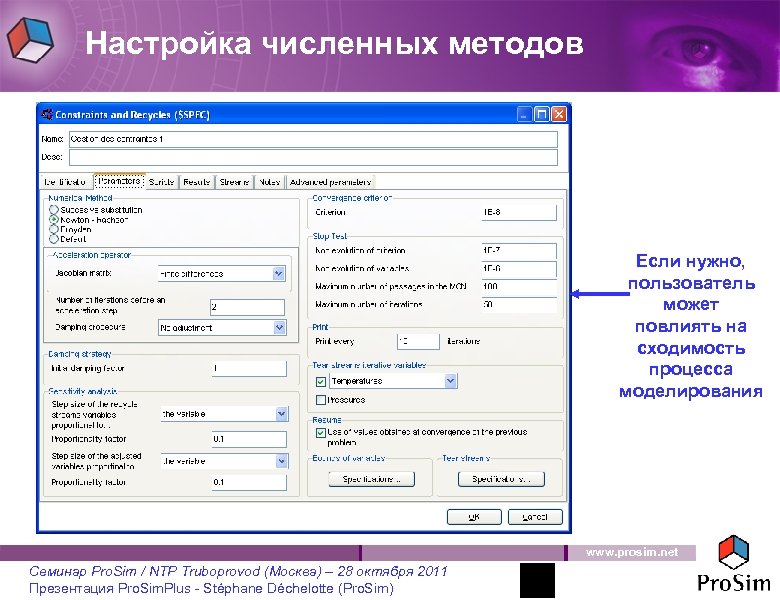Click iterations before acceleration step field
This screenshot has height=600, width=780.
tap(247, 307)
